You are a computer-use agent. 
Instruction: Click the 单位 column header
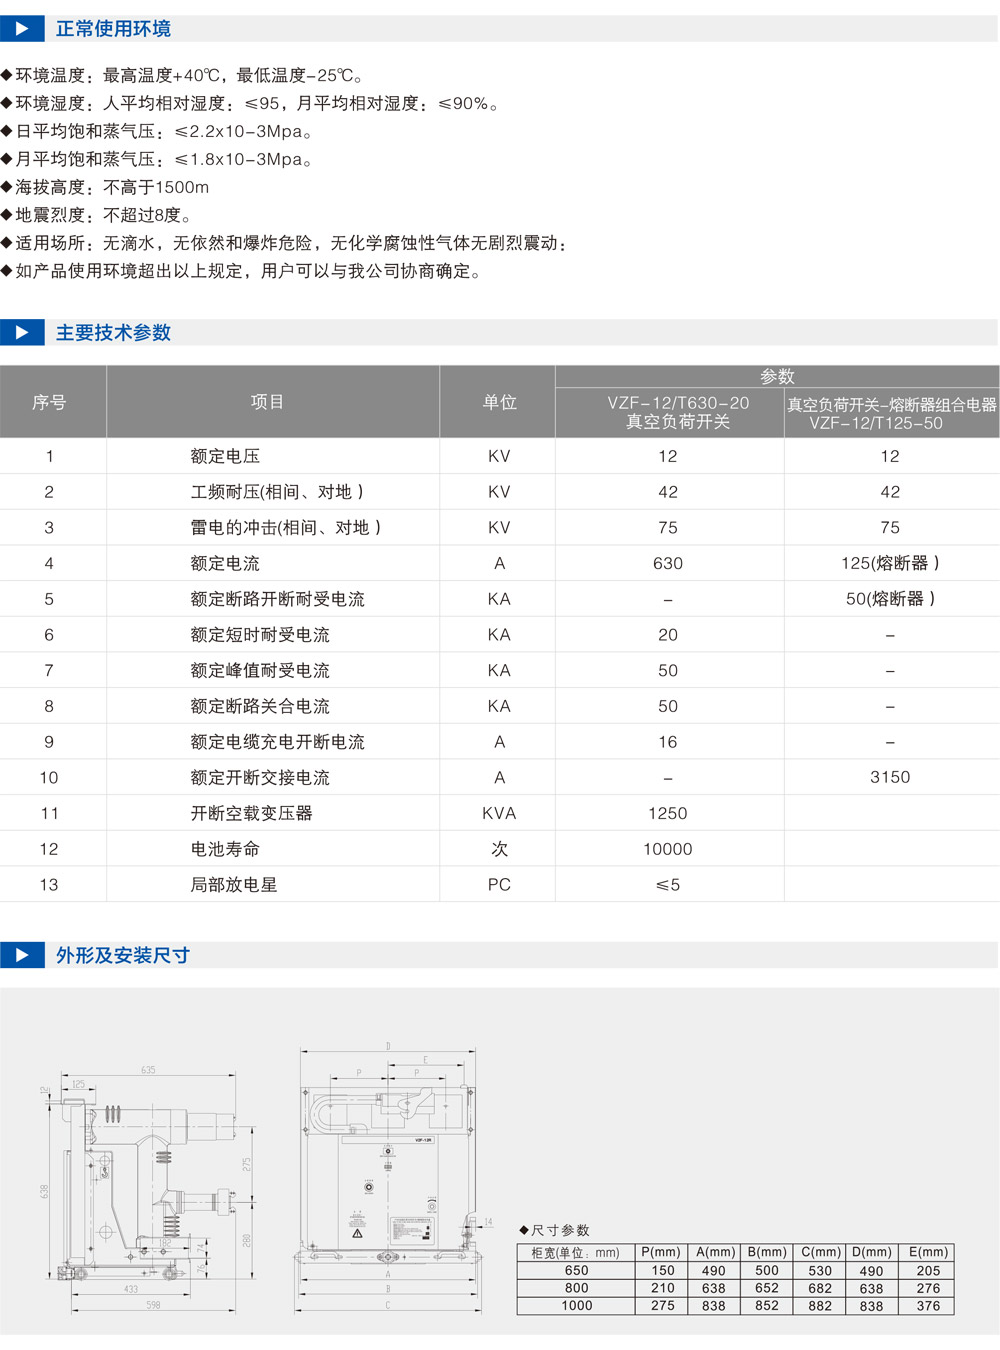point(499,402)
